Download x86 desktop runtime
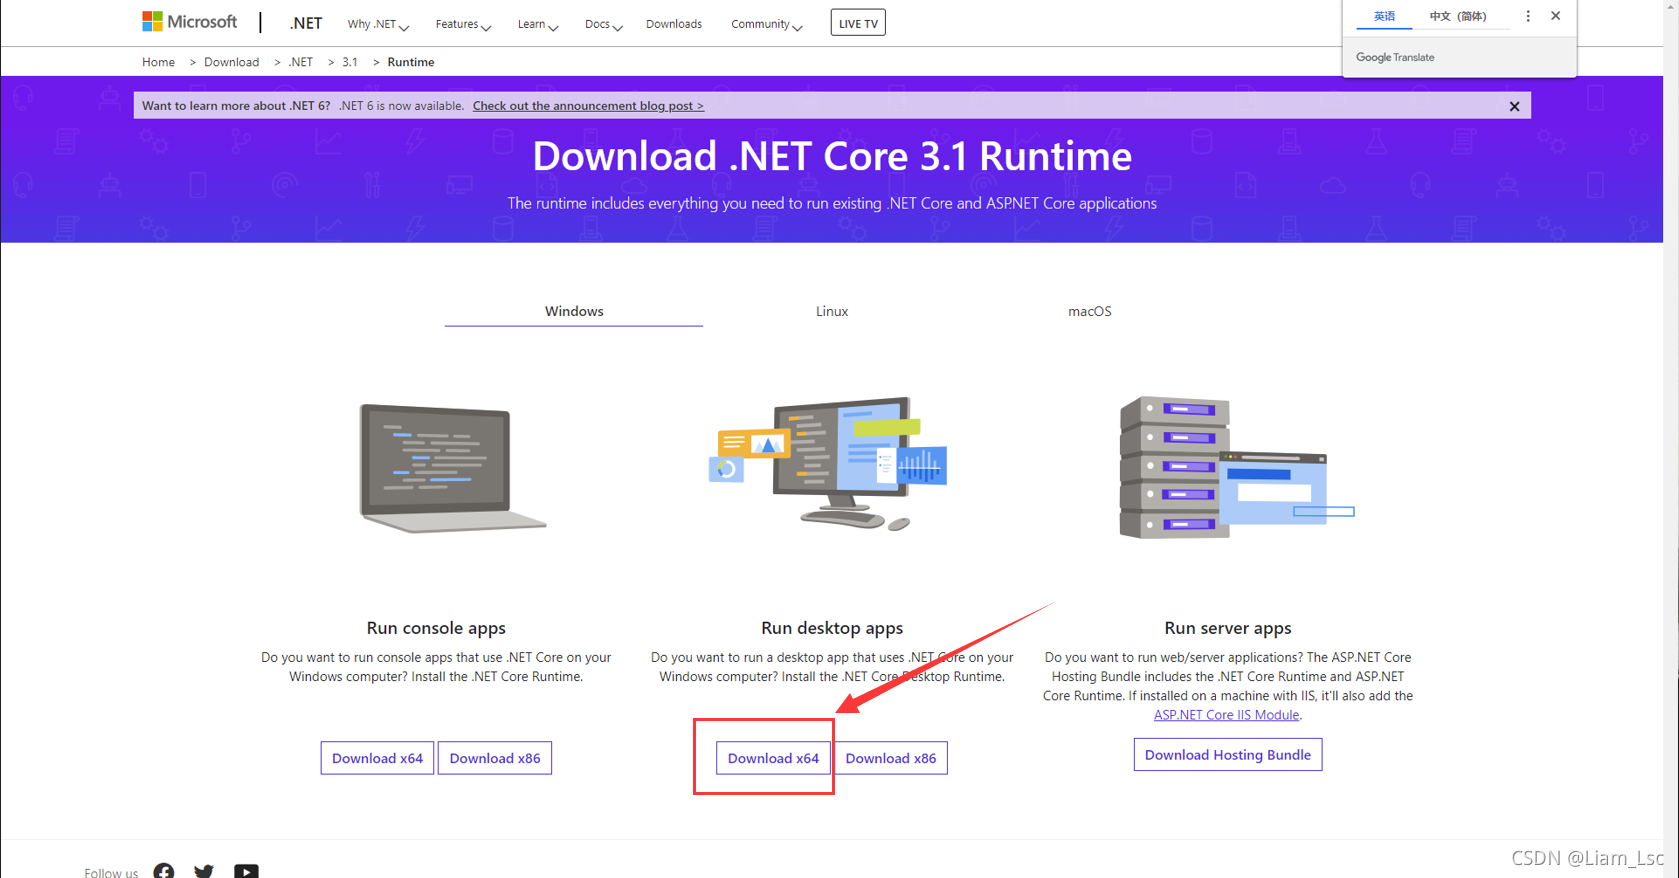Image resolution: width=1679 pixels, height=878 pixels. (x=891, y=758)
